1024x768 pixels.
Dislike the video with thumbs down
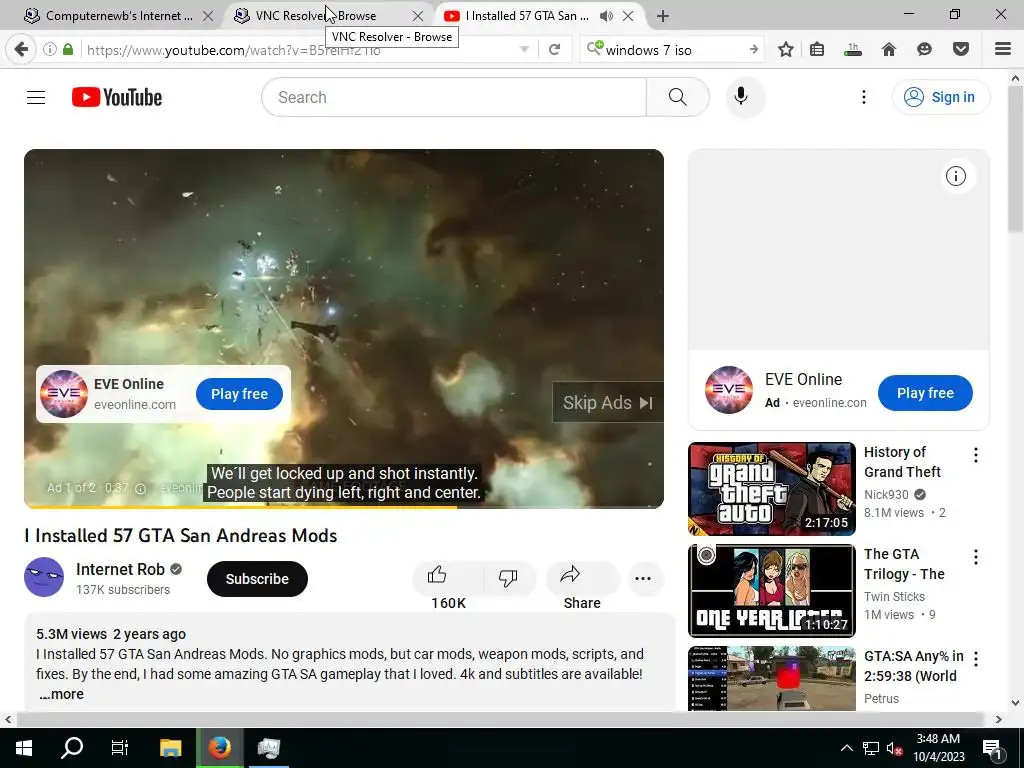[x=507, y=578]
